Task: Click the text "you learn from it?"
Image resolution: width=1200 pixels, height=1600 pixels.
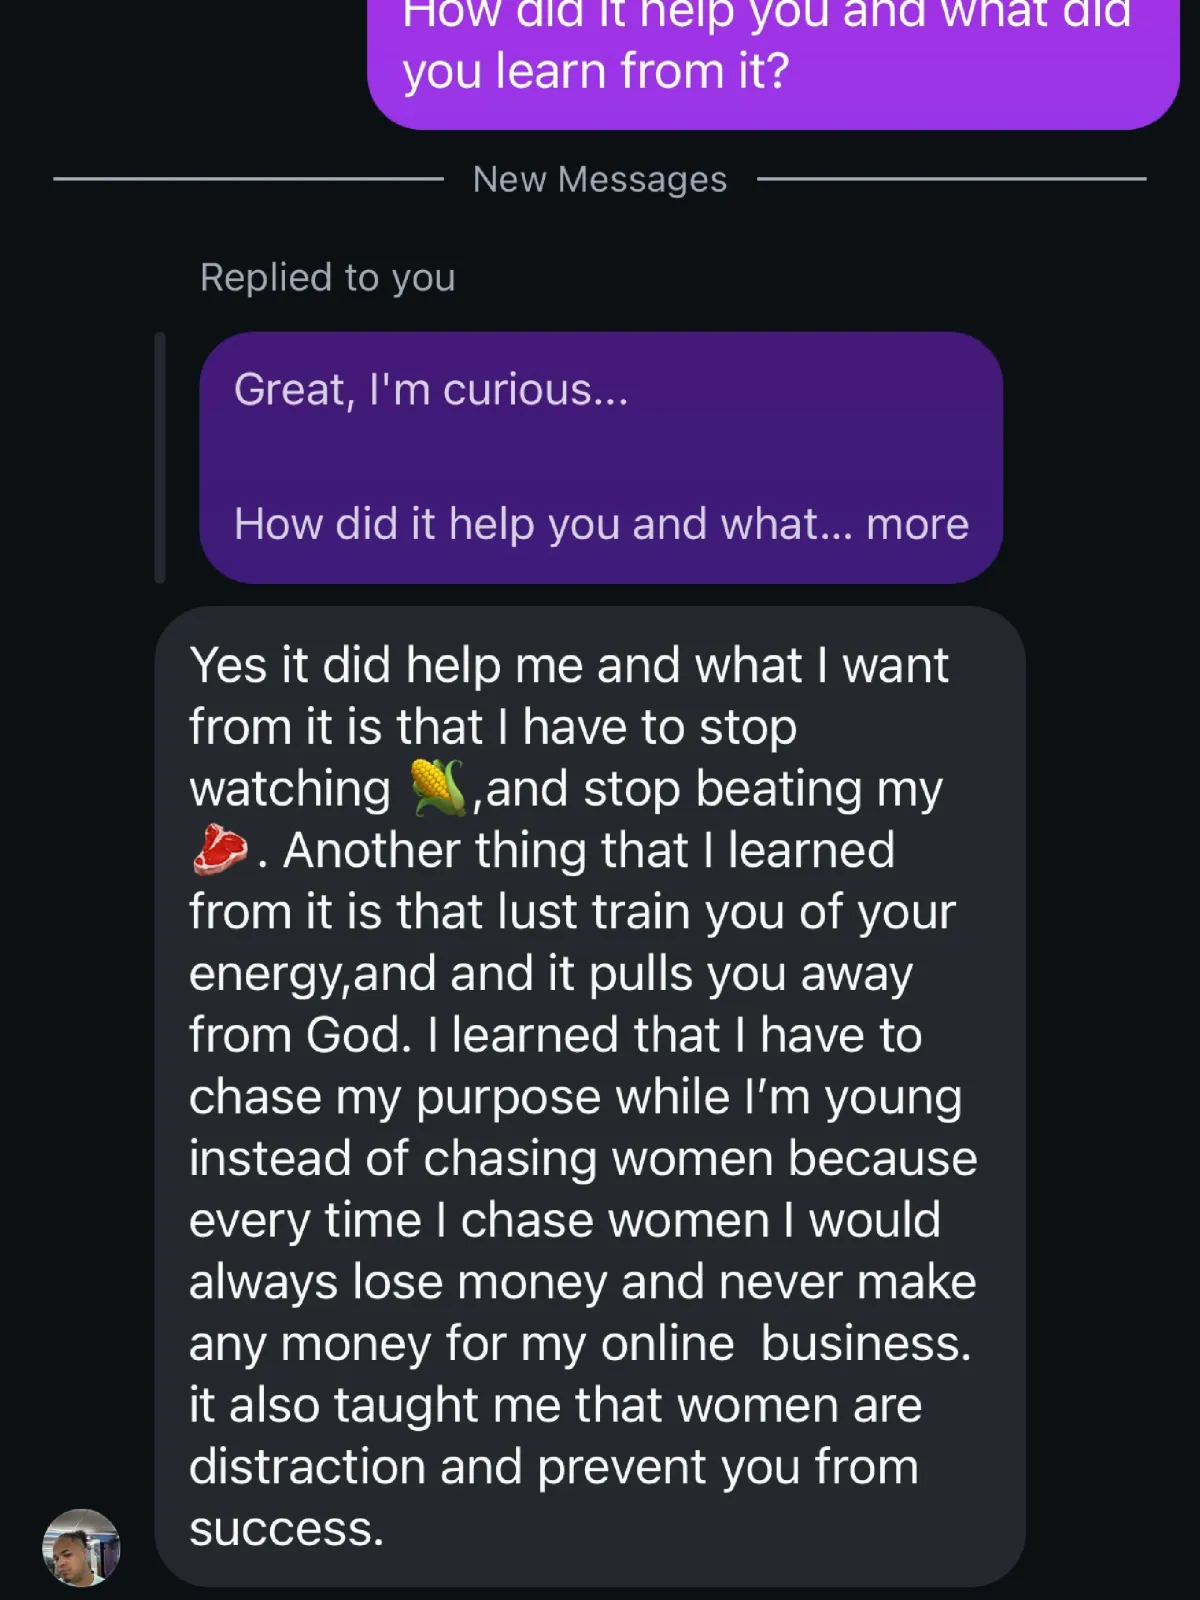Action: pos(596,71)
